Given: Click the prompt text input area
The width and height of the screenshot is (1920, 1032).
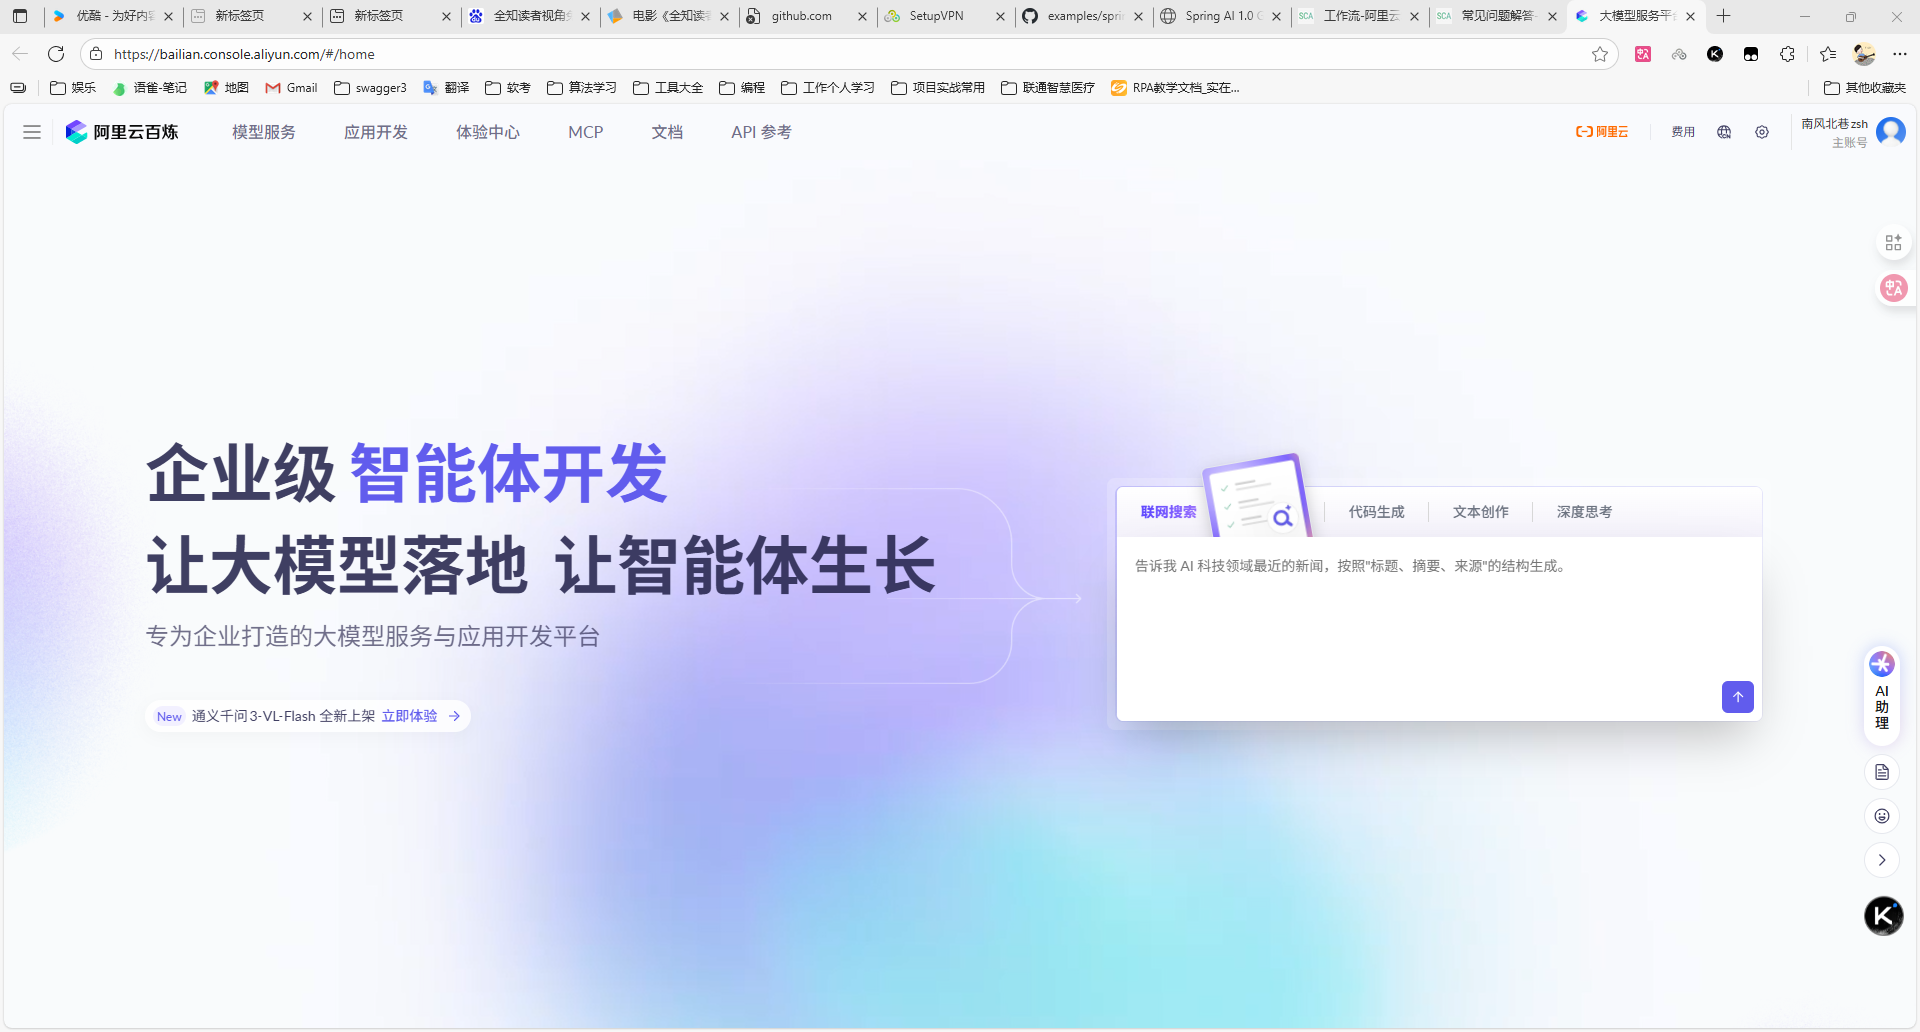Looking at the screenshot, I should pos(1439,610).
